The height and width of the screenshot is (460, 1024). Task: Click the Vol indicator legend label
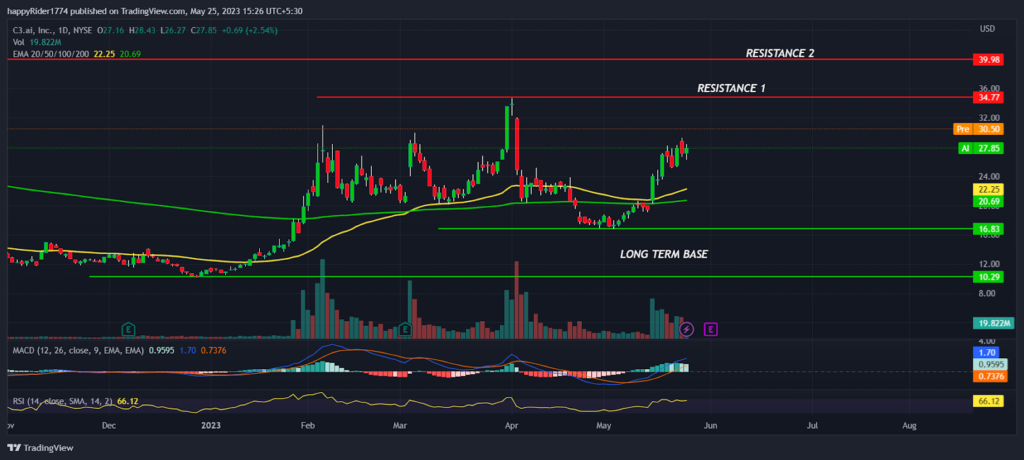point(19,42)
